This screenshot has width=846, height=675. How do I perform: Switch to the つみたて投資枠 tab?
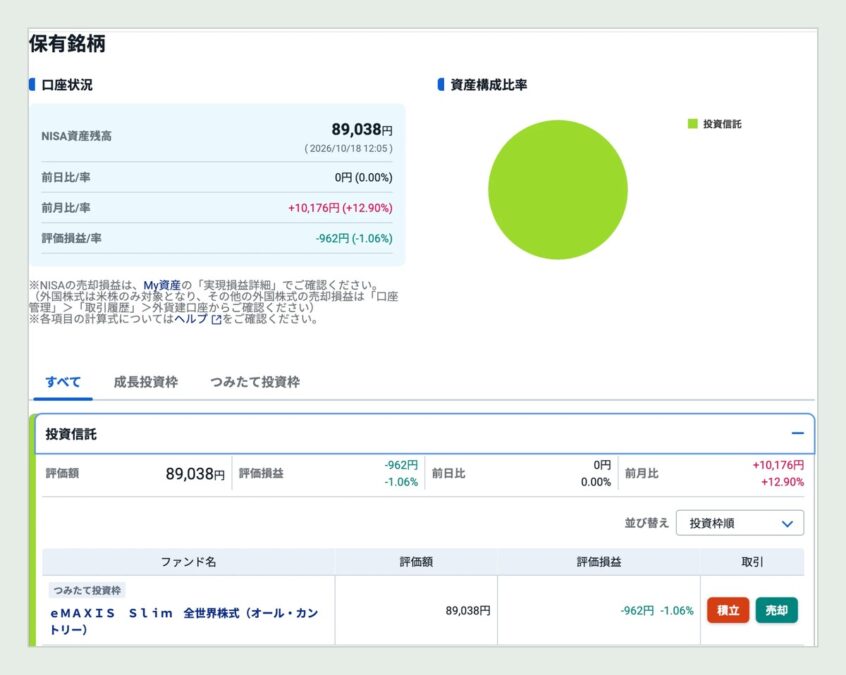(255, 382)
